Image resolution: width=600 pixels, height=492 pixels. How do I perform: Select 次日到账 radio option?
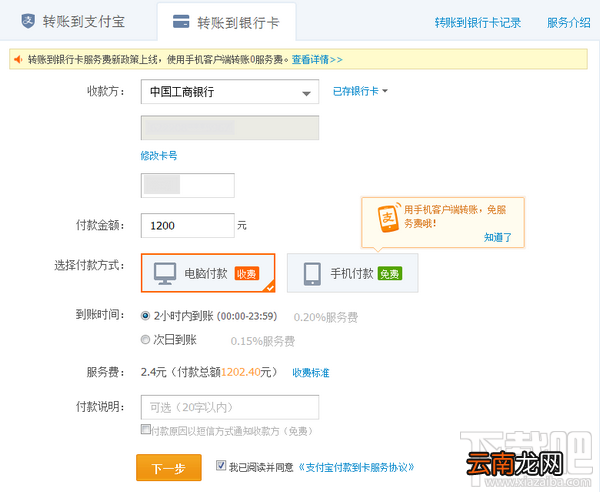(145, 339)
